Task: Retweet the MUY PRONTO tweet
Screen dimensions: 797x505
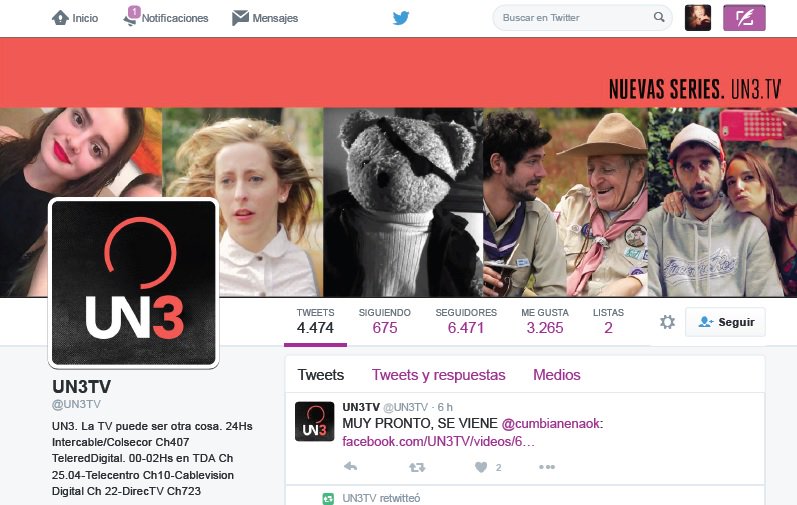Action: click(417, 467)
